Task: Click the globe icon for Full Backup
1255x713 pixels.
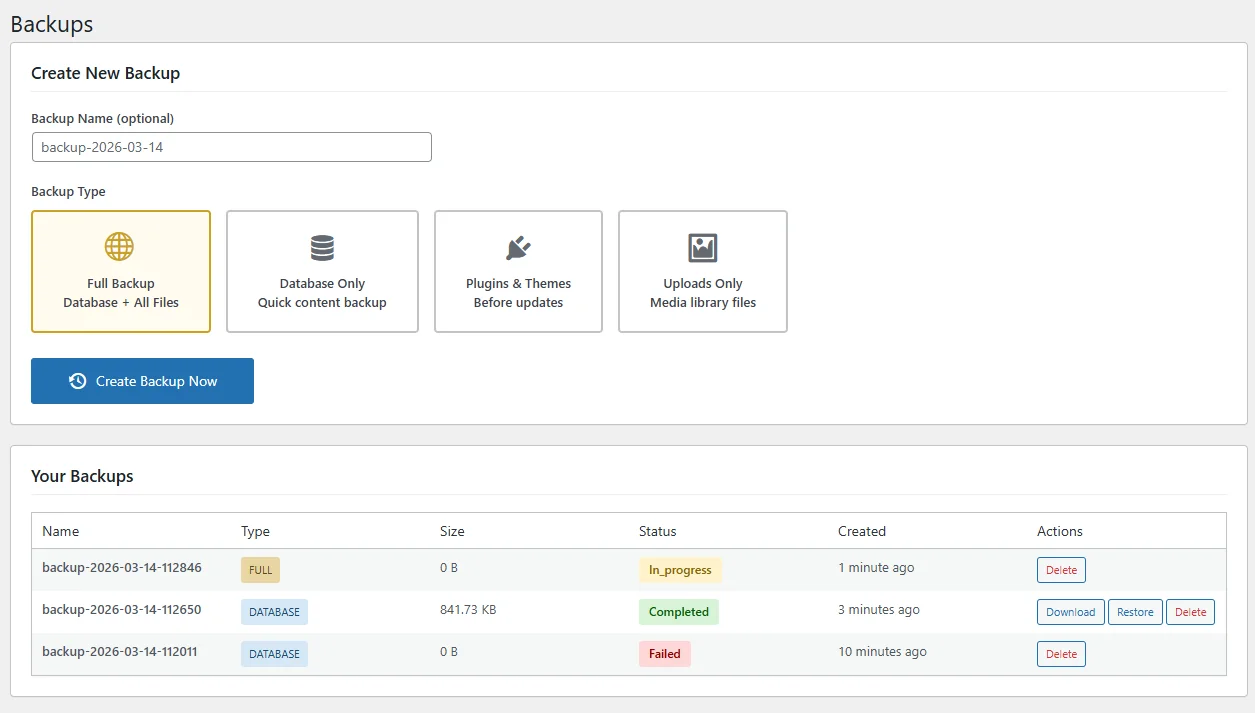Action: pyautogui.click(x=119, y=247)
